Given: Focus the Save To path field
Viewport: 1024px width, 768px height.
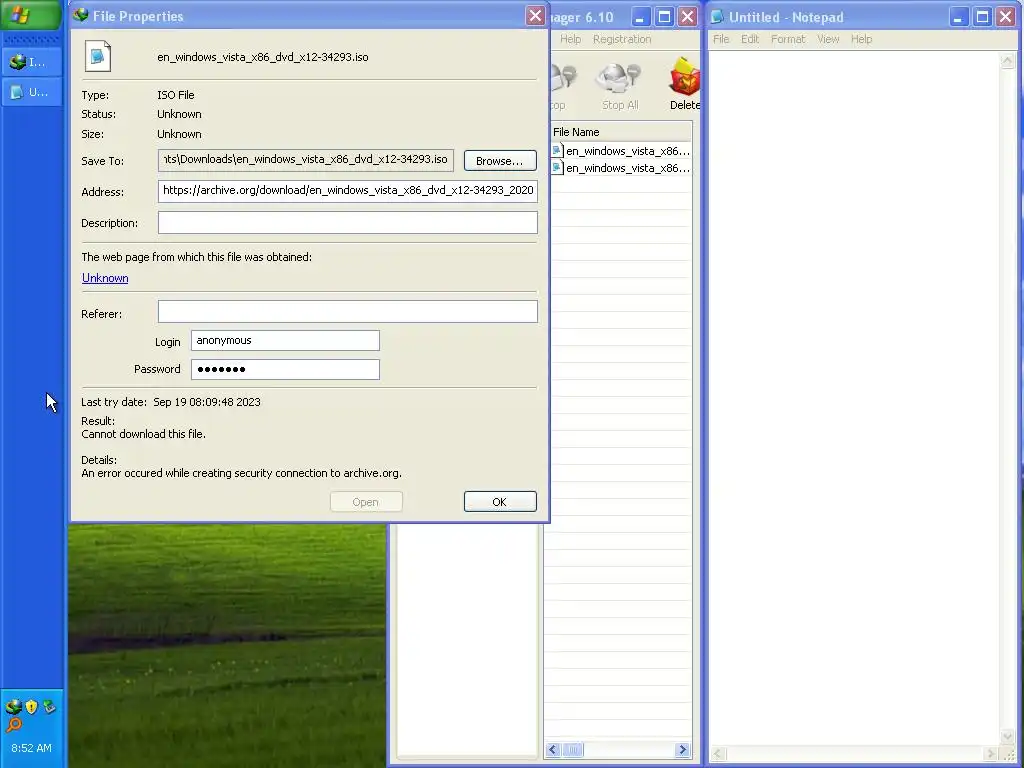Looking at the screenshot, I should click(x=306, y=160).
